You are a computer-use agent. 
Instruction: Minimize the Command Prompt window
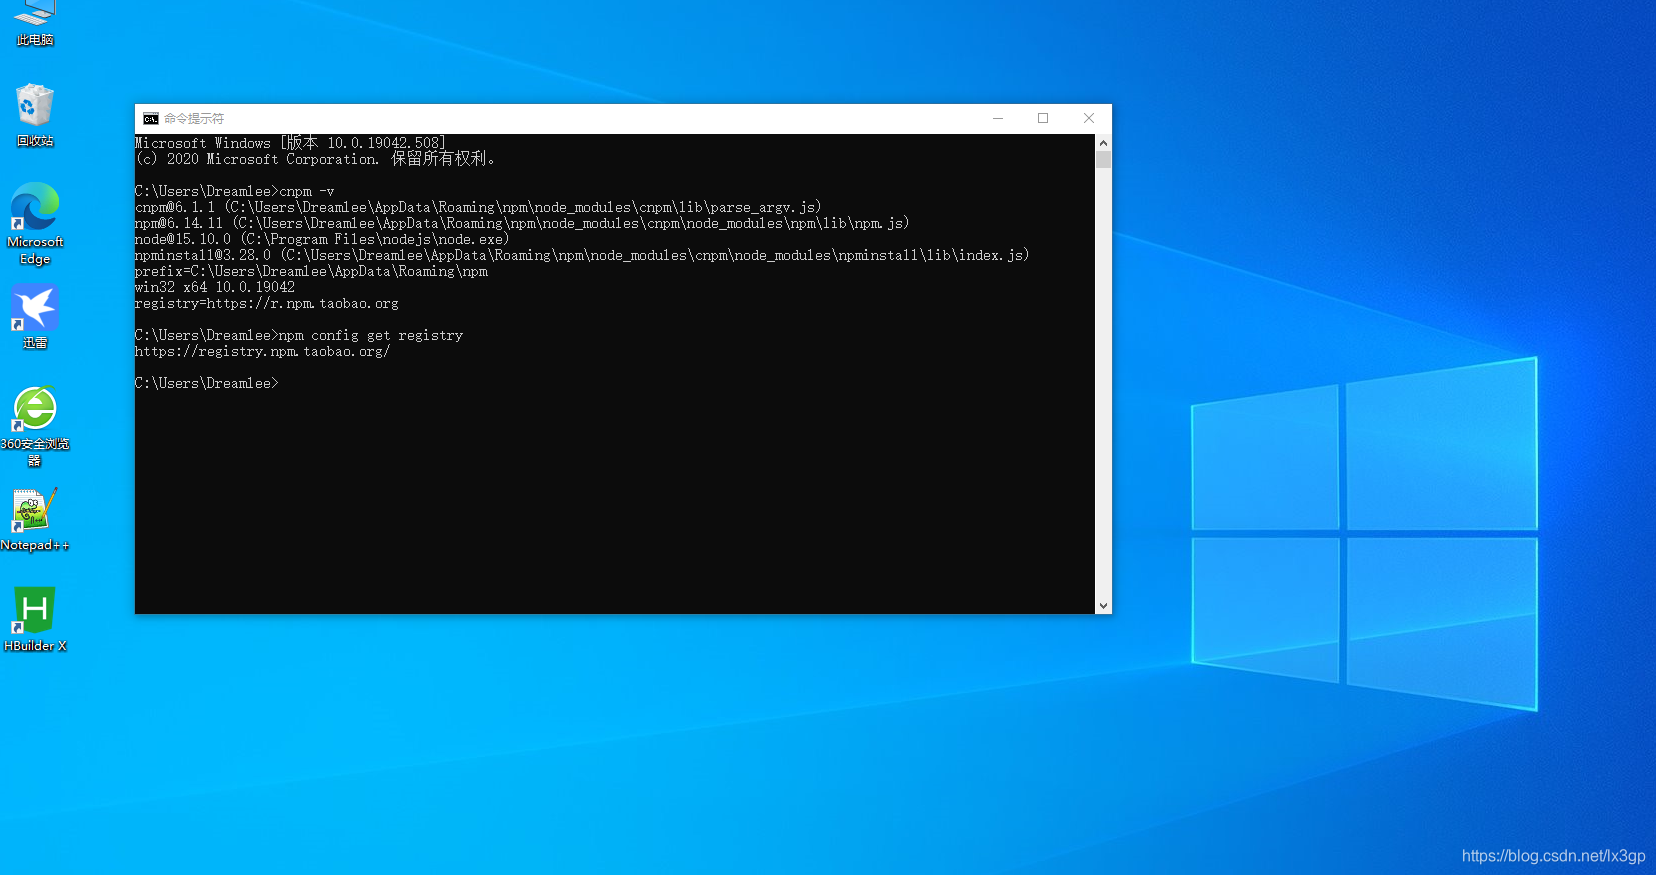pyautogui.click(x=997, y=118)
